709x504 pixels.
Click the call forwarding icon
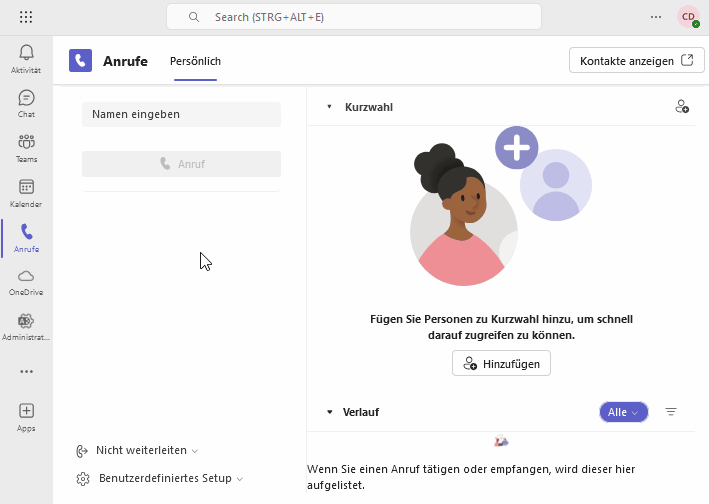coord(82,451)
